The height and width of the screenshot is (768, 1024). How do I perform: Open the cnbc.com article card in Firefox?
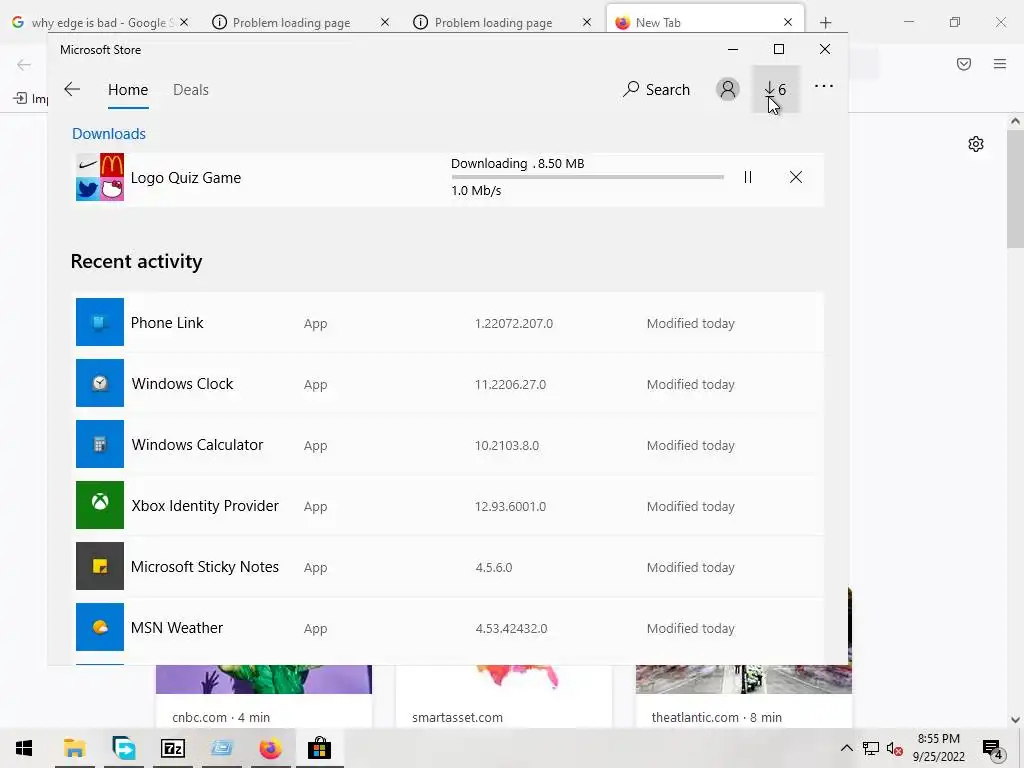pos(264,696)
